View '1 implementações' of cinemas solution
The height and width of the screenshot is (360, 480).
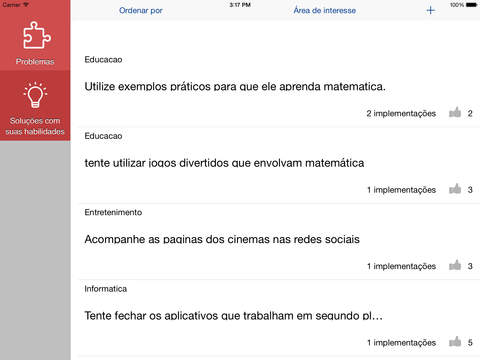[401, 266]
